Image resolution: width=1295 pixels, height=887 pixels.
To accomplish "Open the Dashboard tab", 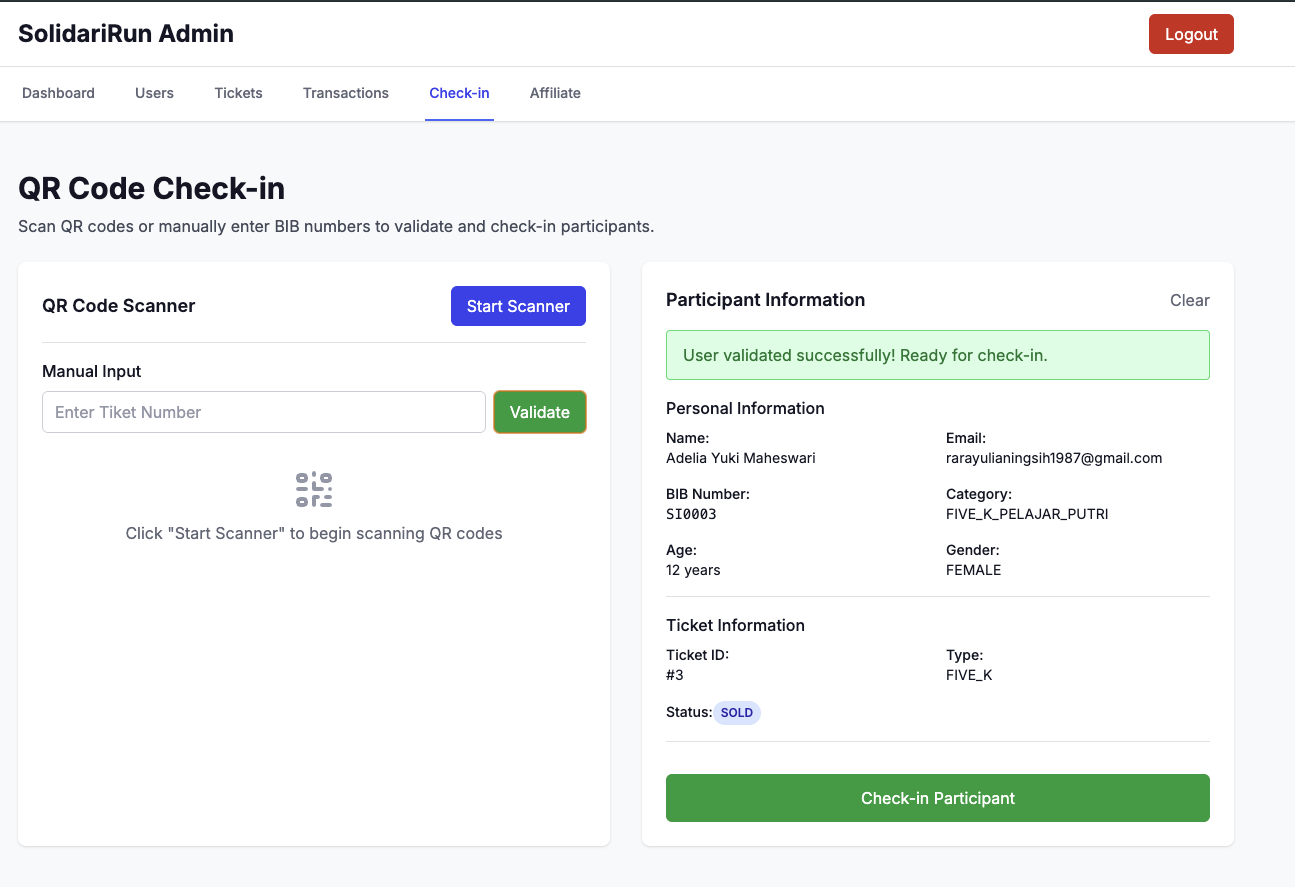I will (58, 93).
